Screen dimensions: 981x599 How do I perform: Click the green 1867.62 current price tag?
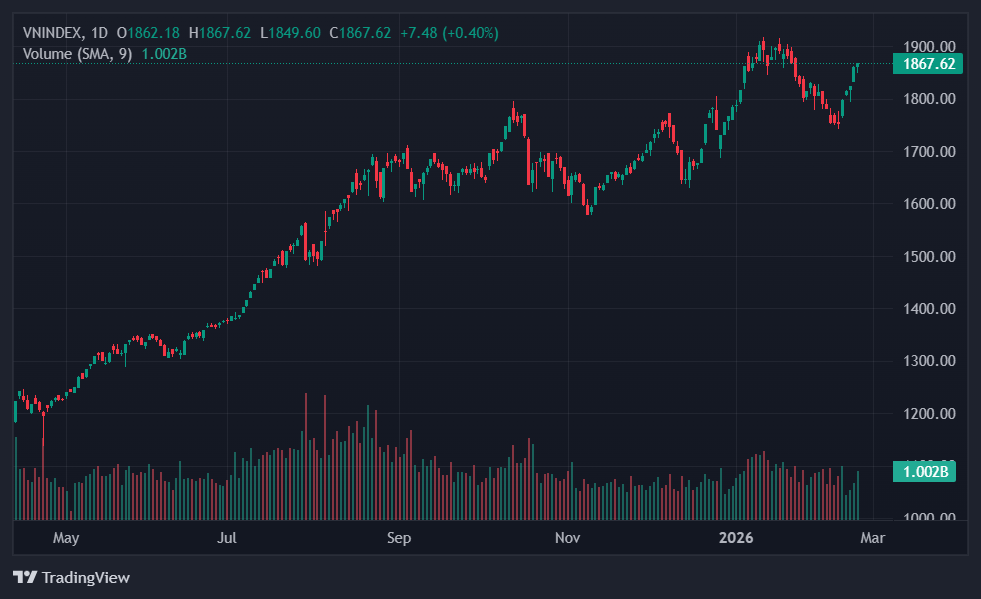coord(928,64)
